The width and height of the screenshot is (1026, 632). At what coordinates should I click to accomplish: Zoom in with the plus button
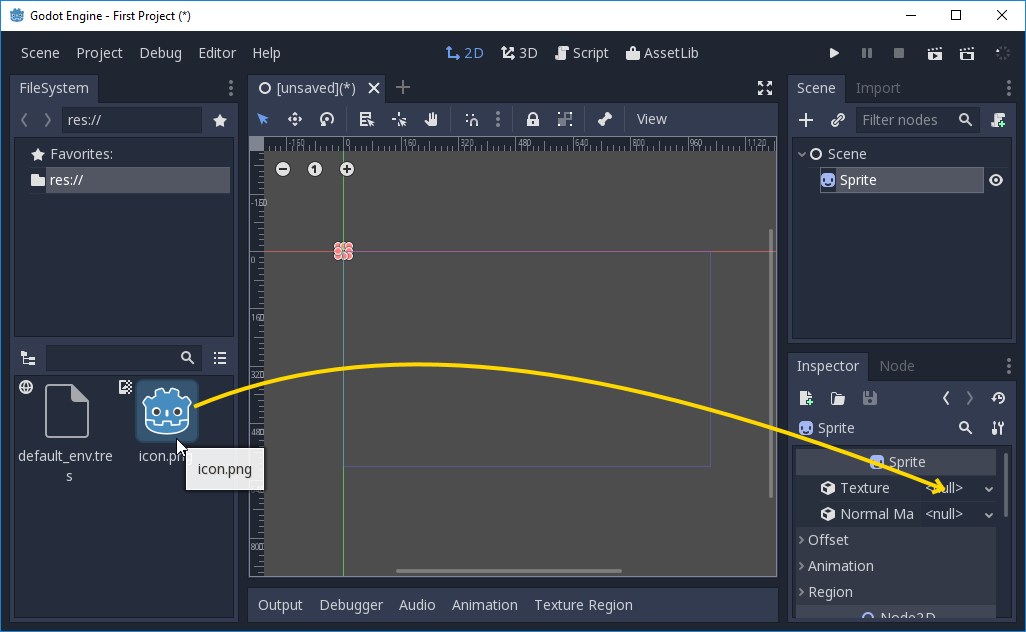347,169
